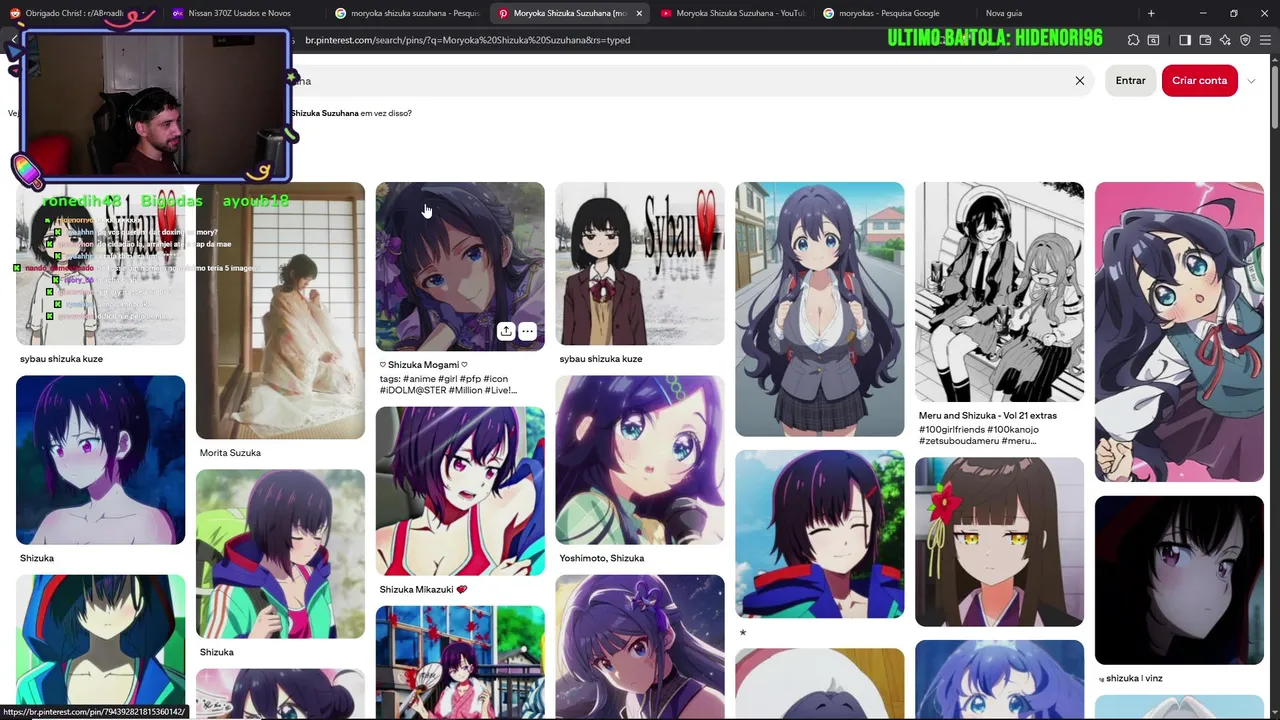Open the browser hamburger menu

point(1265,40)
